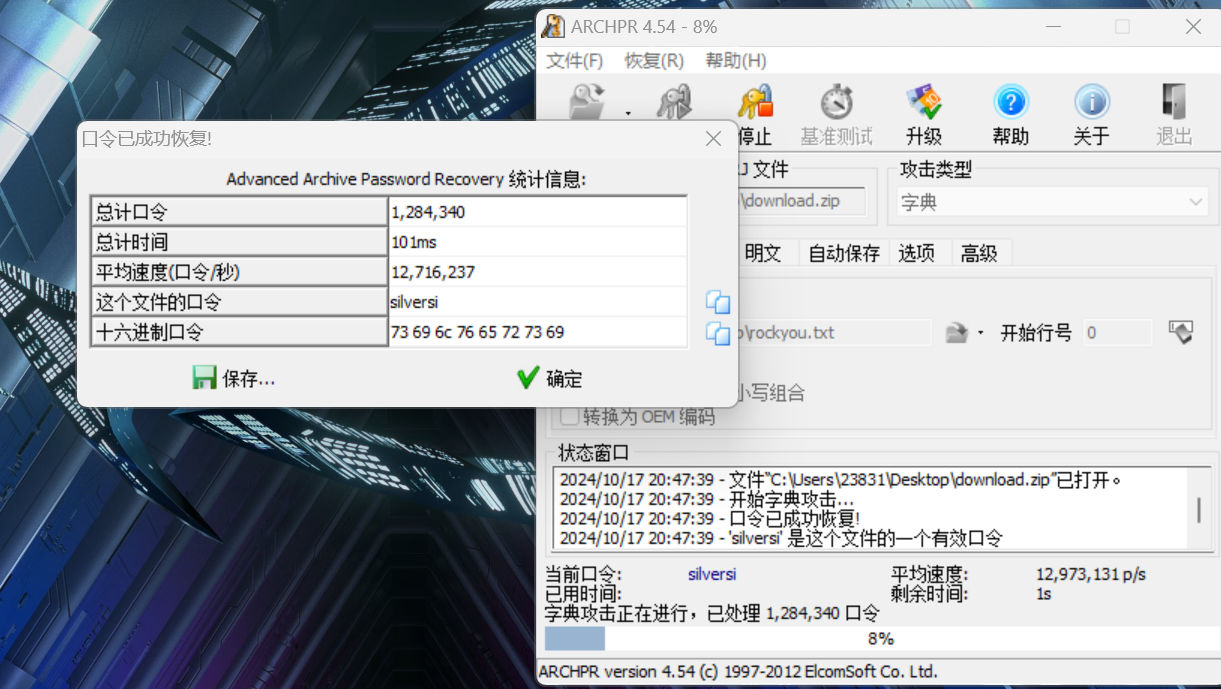Copy the hexadecimal password with its copy icon
1221x689 pixels.
click(718, 333)
